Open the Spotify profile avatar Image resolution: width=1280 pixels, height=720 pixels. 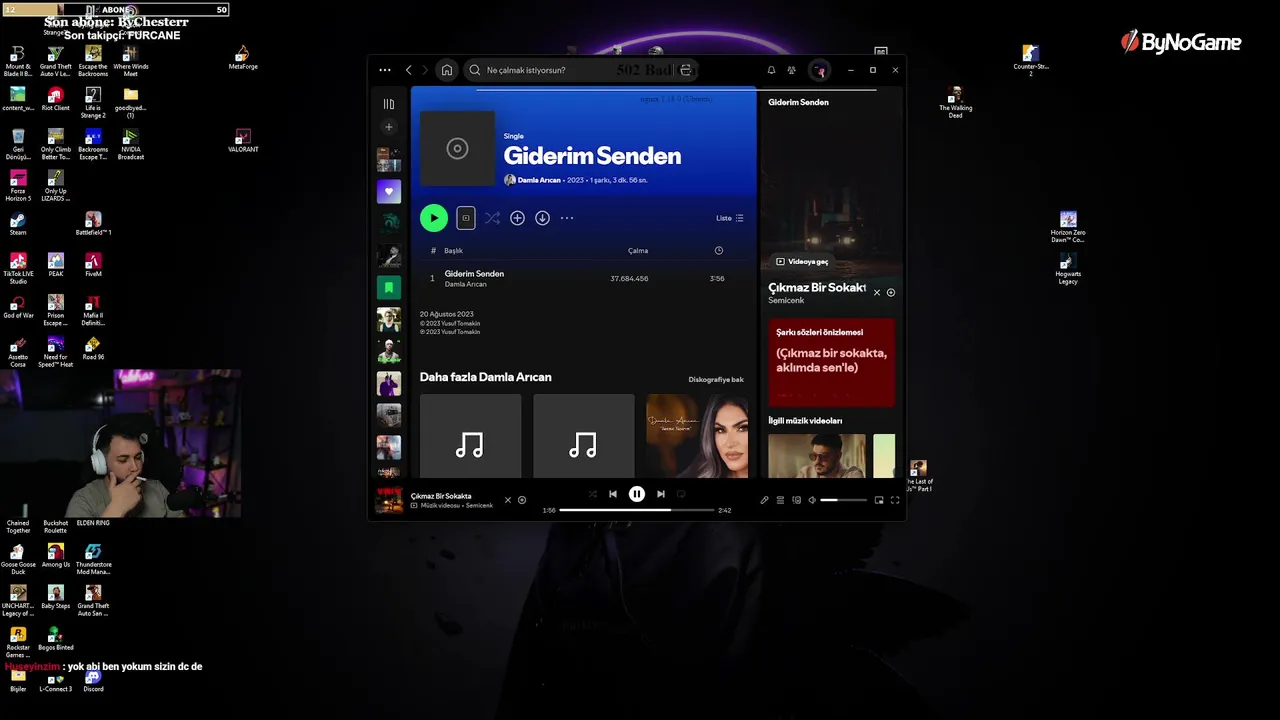tap(819, 70)
